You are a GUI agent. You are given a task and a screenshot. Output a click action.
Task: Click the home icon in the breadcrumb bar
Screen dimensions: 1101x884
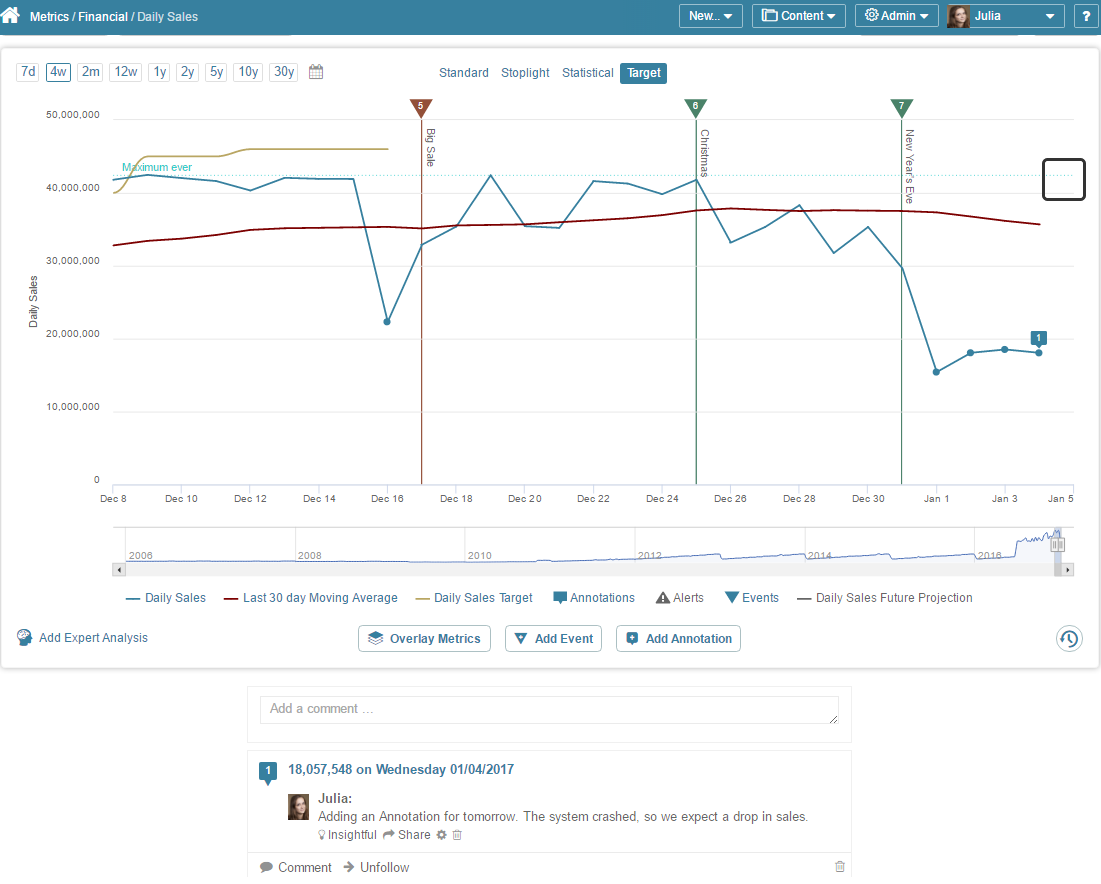(x=11, y=16)
